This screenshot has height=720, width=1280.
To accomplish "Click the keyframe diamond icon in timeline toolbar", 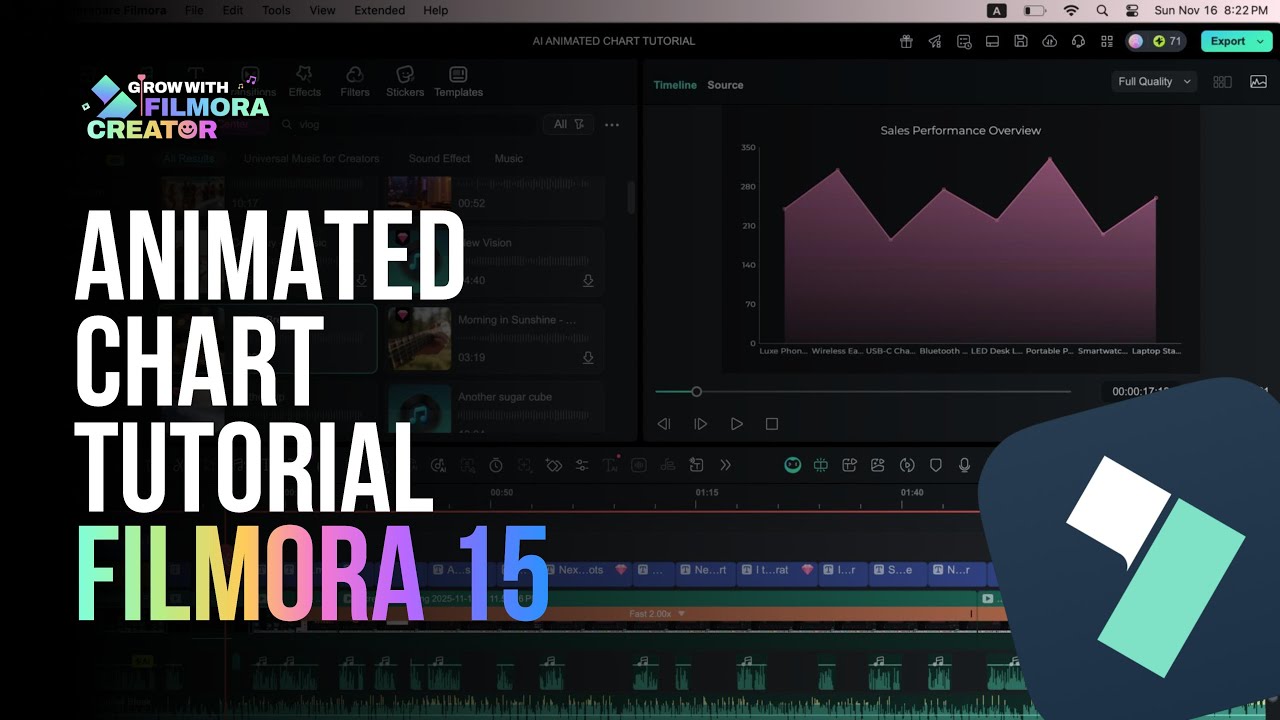I will pos(554,465).
